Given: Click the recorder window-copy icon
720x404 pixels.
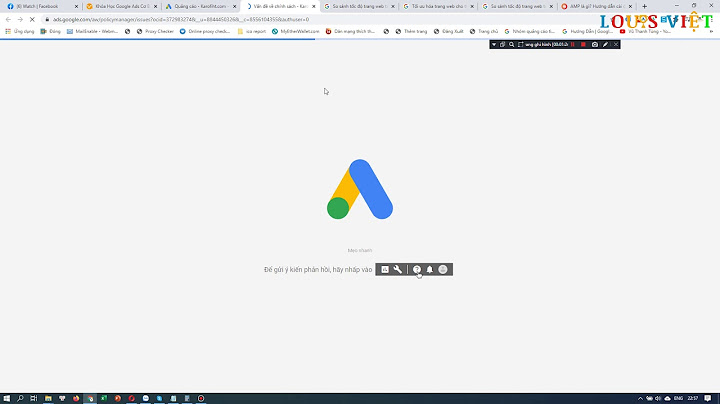Looking at the screenshot, I should point(502,45).
